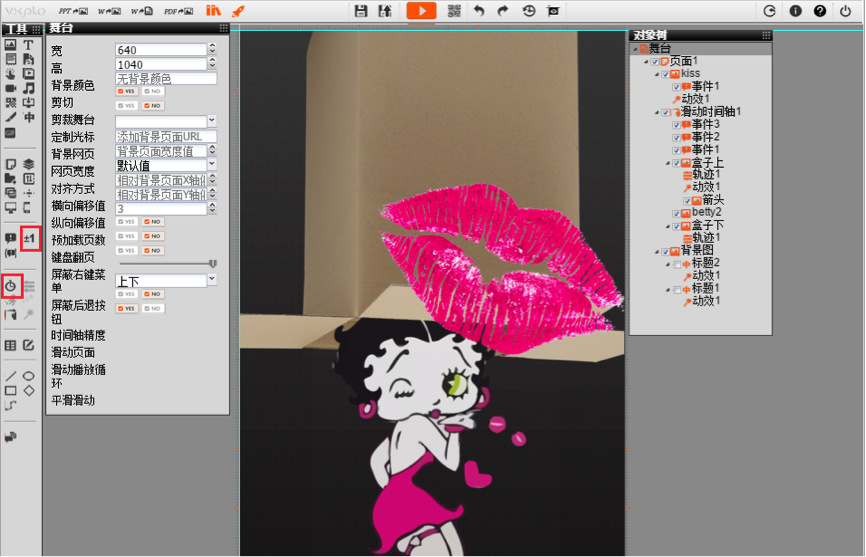866x557 pixels.
Task: Choose the table grid tool
Action: click(x=10, y=346)
